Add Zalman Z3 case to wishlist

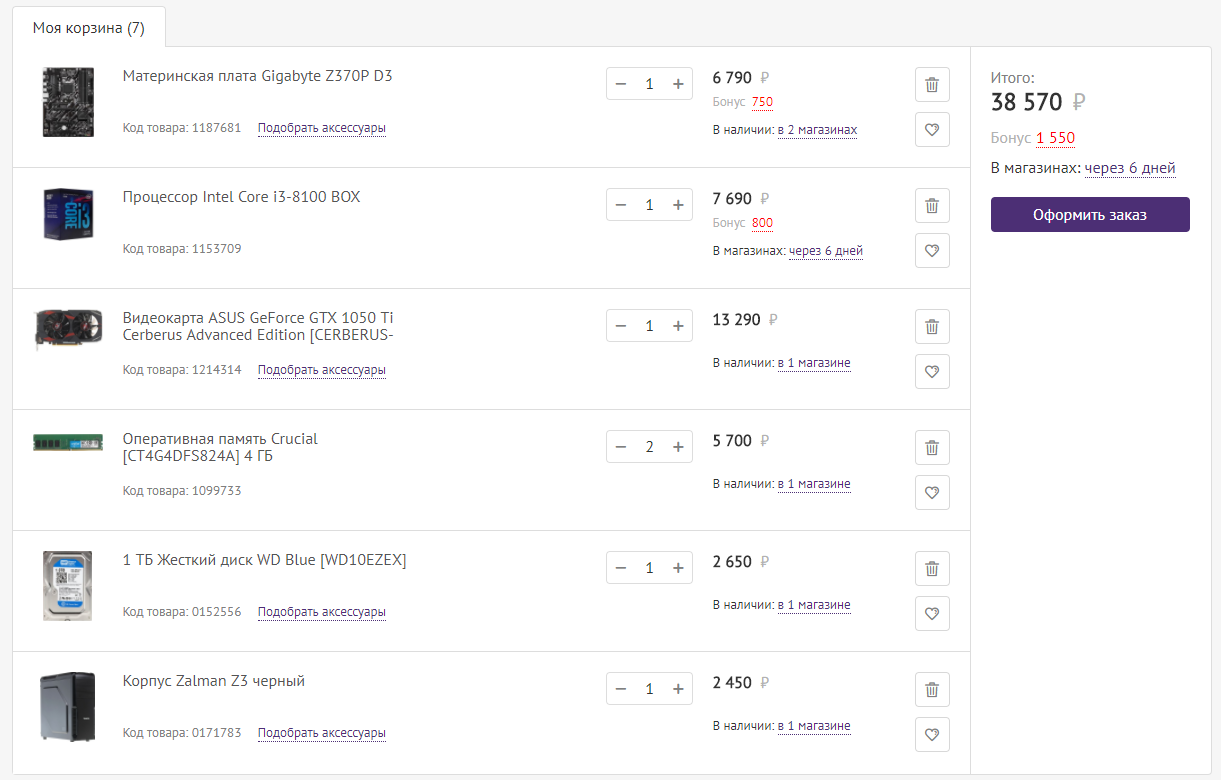coord(932,735)
